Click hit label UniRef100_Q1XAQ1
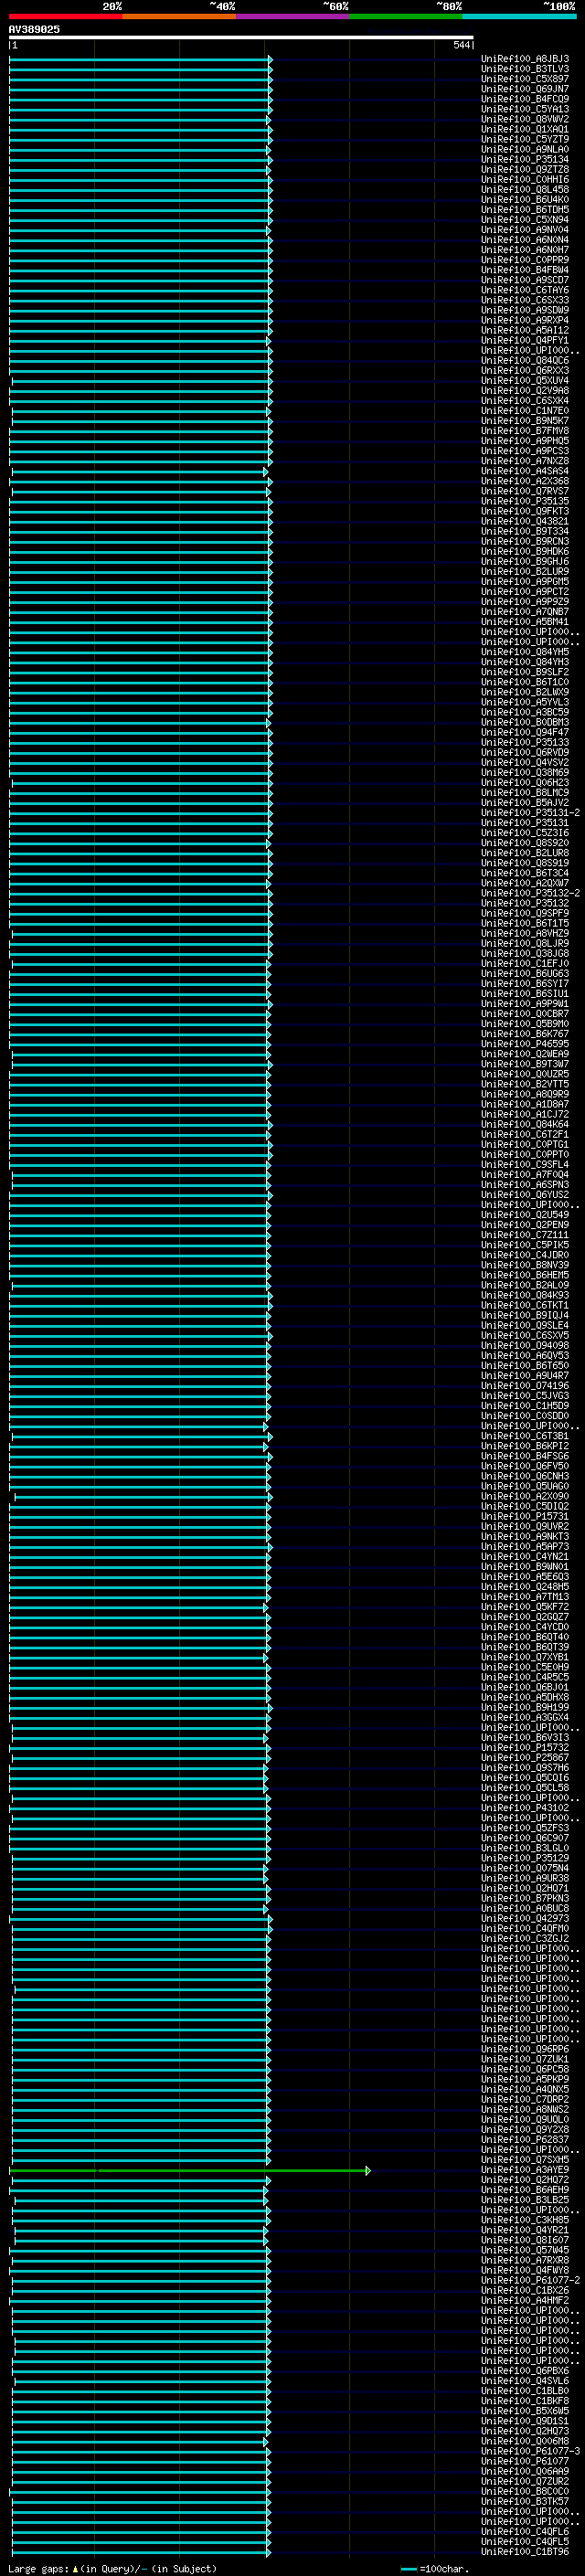This screenshot has width=585, height=2576. 524,129
